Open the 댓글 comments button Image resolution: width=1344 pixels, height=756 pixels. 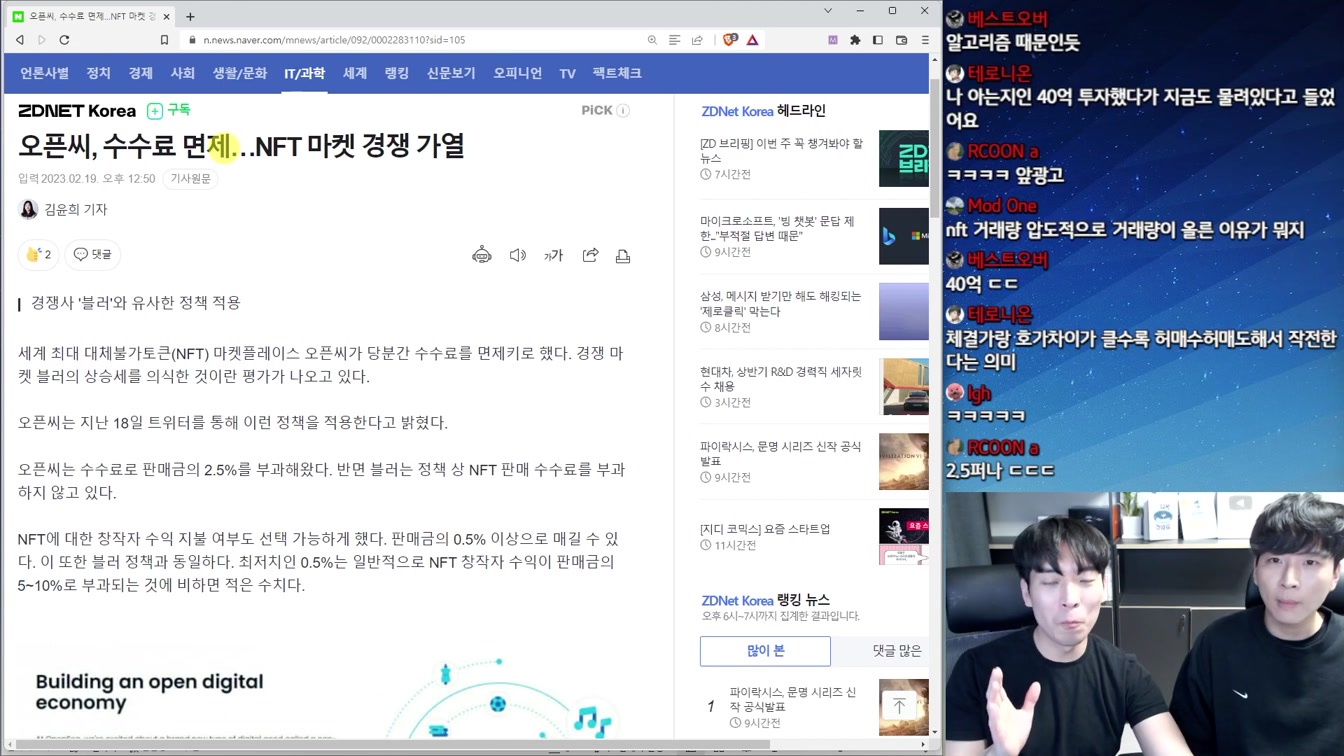[x=93, y=255]
